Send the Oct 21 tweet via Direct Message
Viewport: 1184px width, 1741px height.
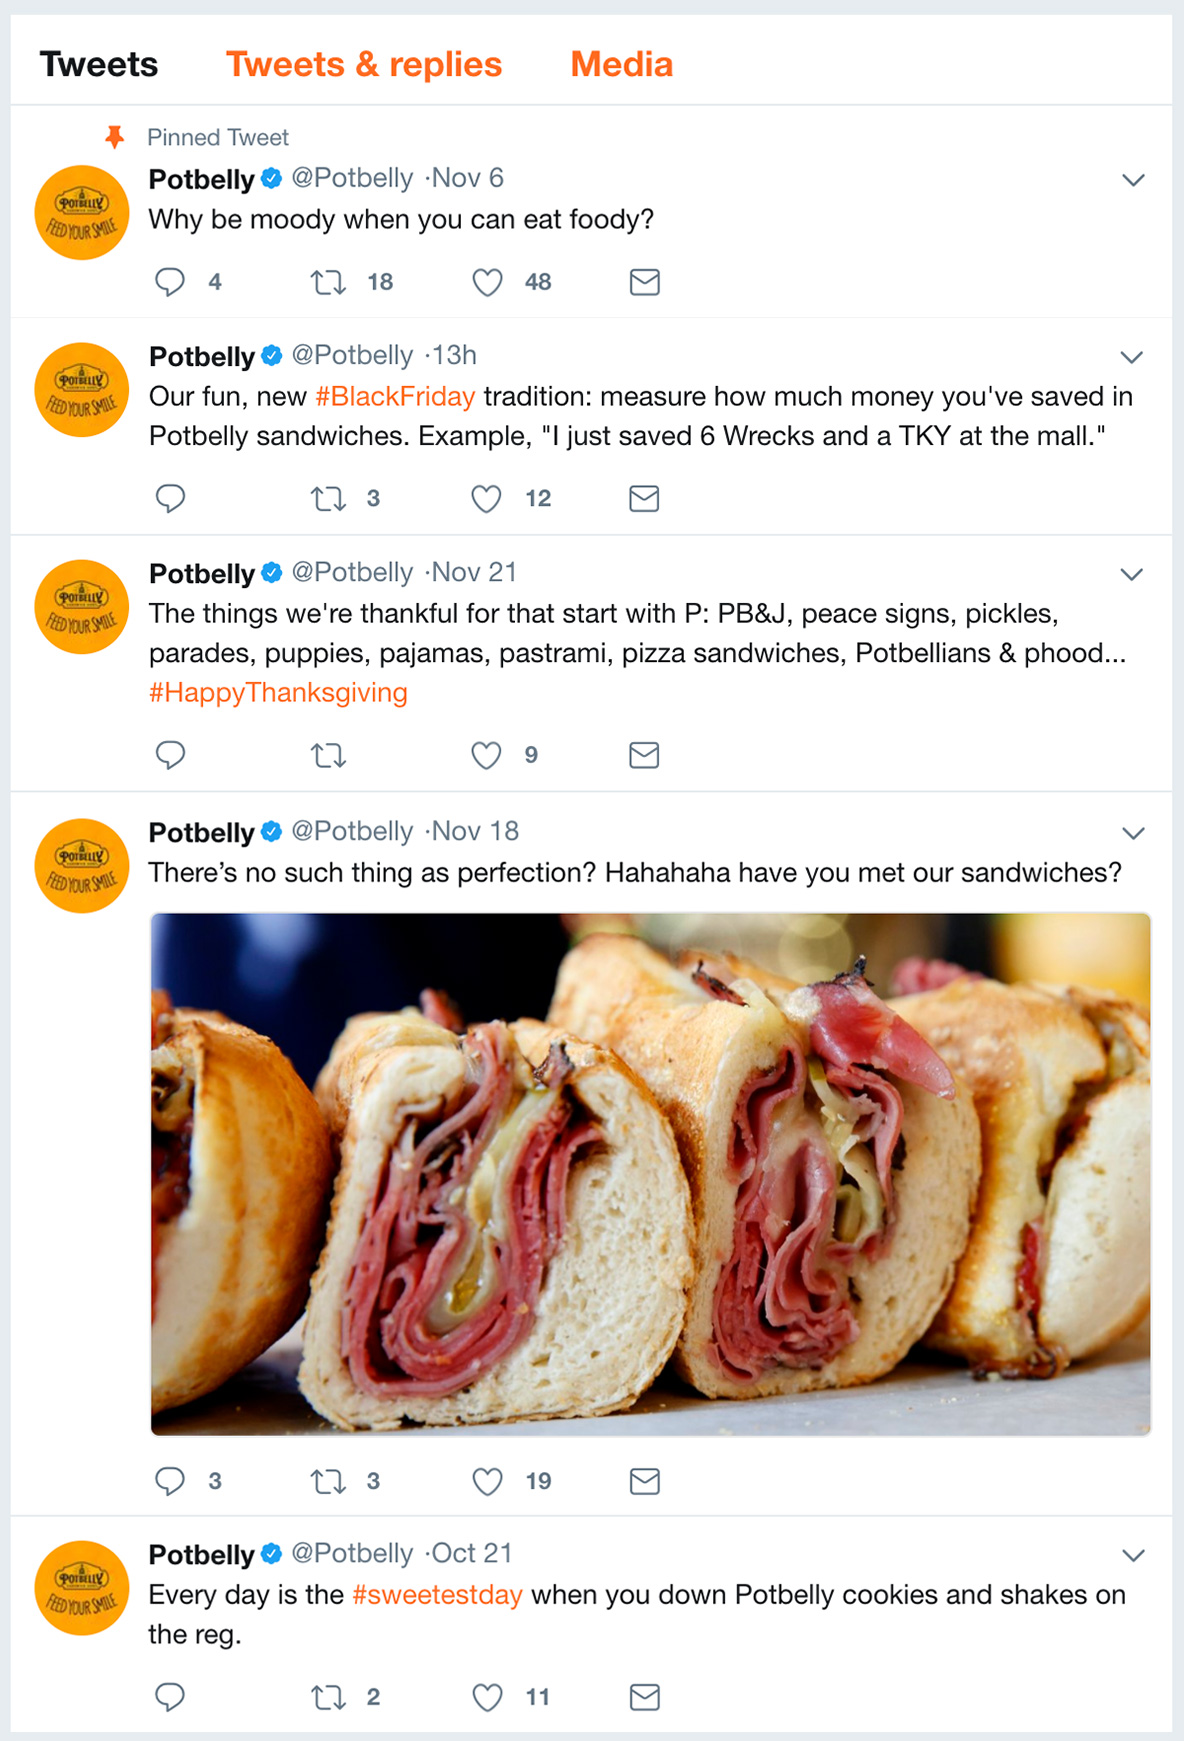point(644,1697)
